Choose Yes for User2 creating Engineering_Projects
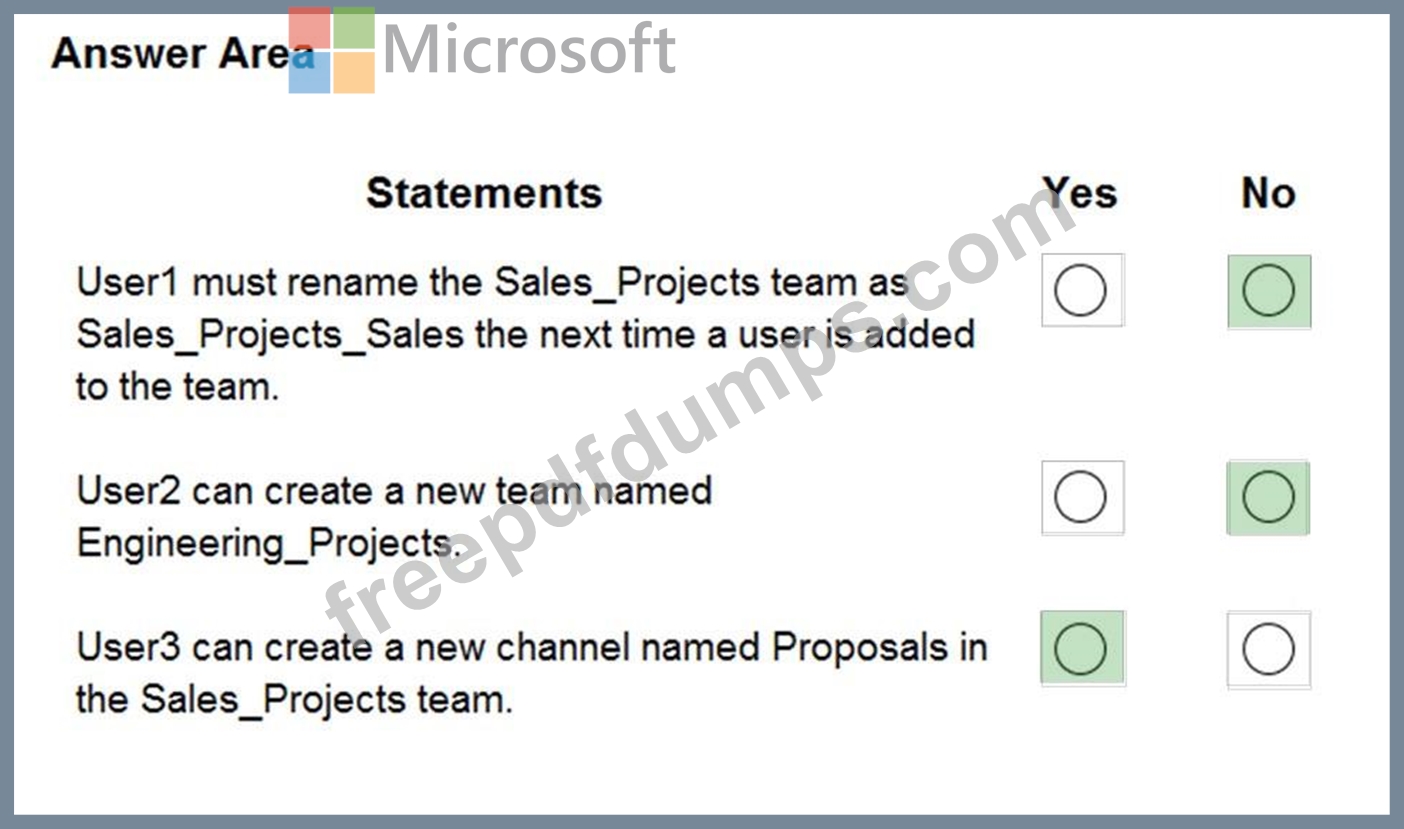The width and height of the screenshot is (1404, 829). click(1081, 497)
